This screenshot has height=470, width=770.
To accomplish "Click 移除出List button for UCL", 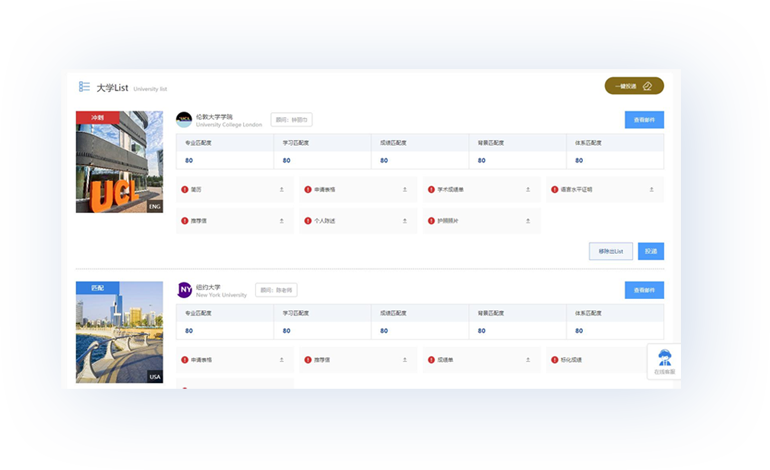I will (610, 252).
